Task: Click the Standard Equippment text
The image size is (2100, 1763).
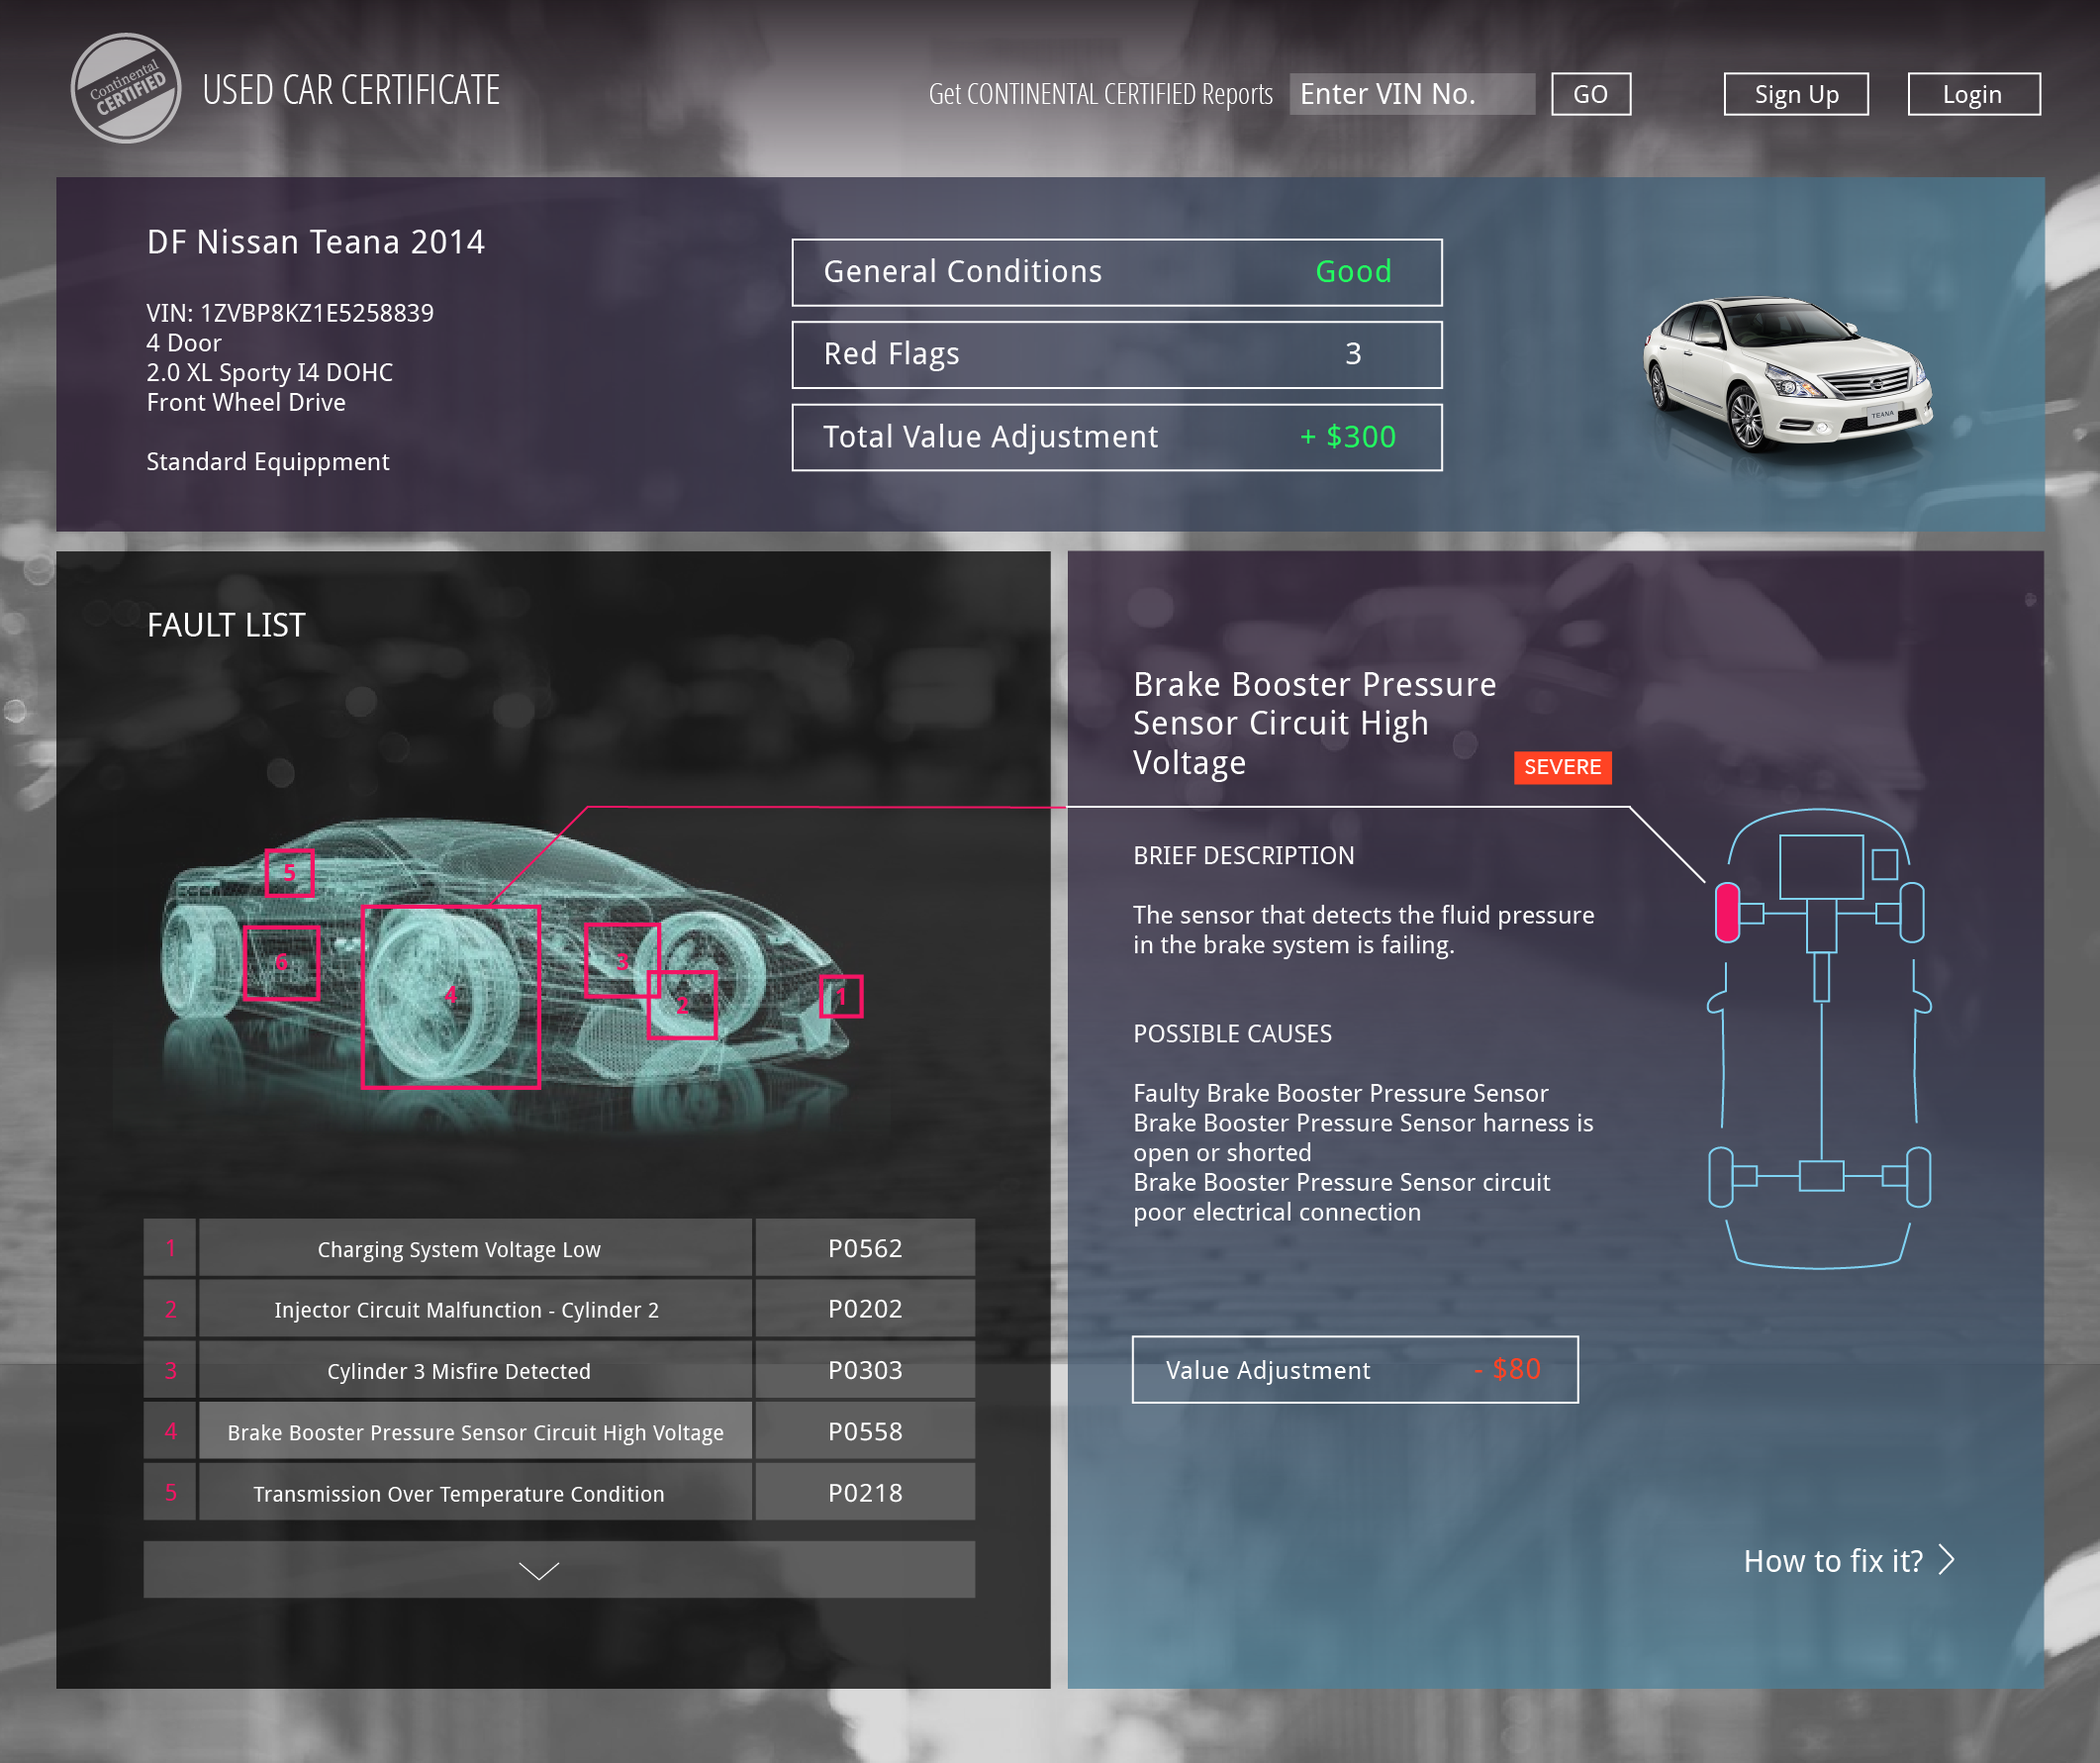Action: tap(268, 462)
